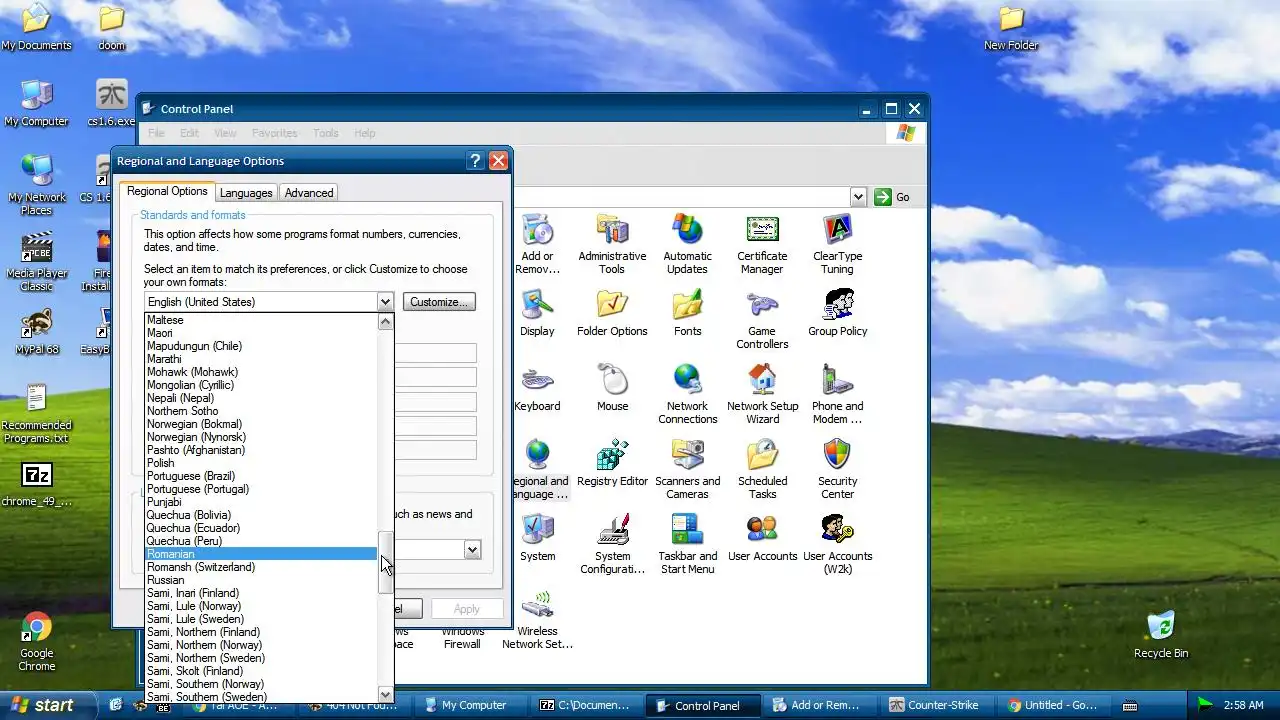Choose Norwegian (Bokmal) format
The height and width of the screenshot is (720, 1280).
pyautogui.click(x=261, y=424)
